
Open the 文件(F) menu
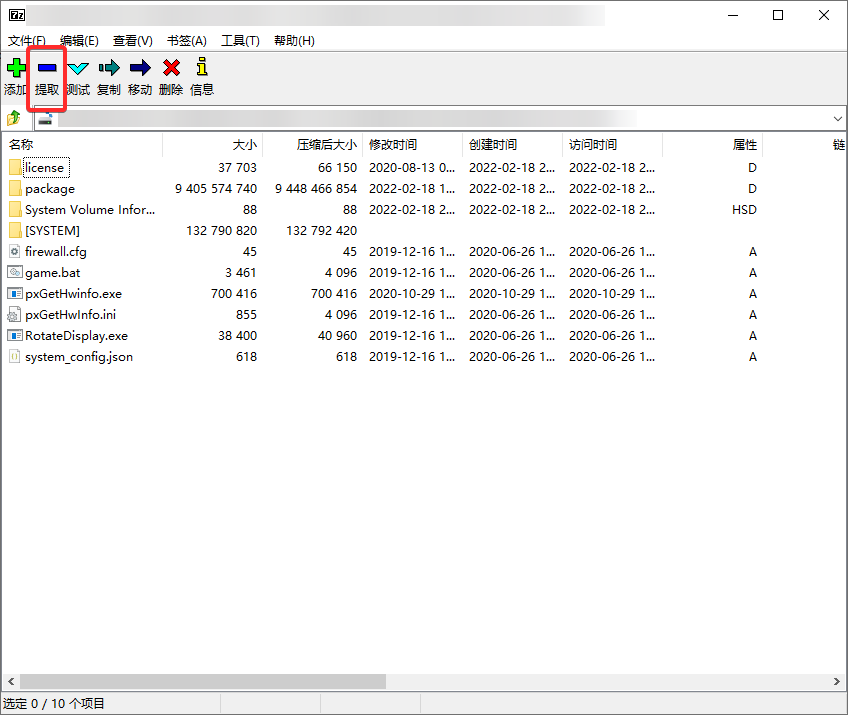(x=27, y=41)
